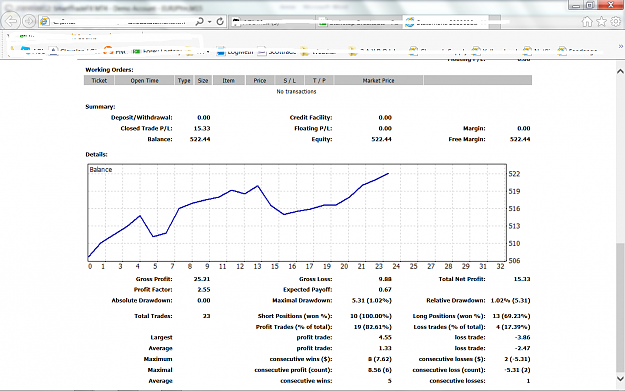This screenshot has height=391, width=625.
Task: Click the Item column header
Action: pyautogui.click(x=228, y=81)
